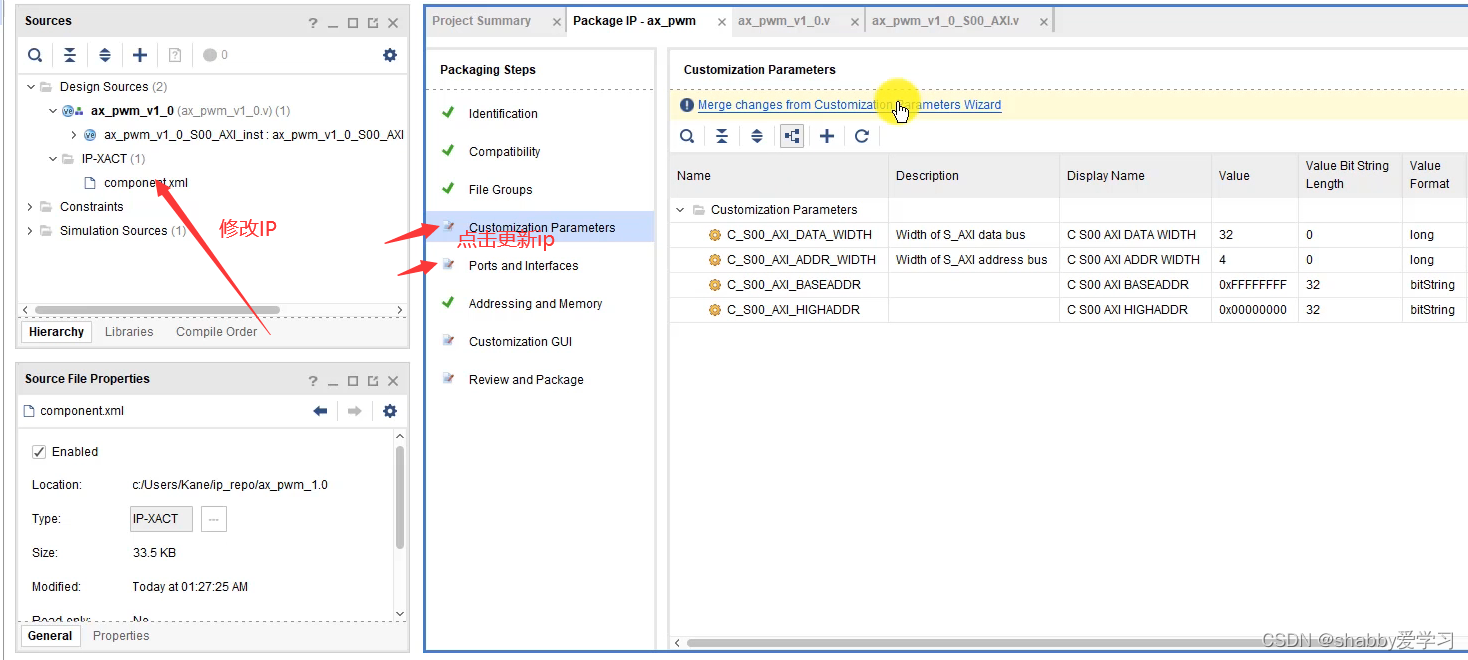The height and width of the screenshot is (660, 1468).
Task: Open the ax_pwm_v1_0_S00_AXI.v tab
Action: tap(945, 21)
